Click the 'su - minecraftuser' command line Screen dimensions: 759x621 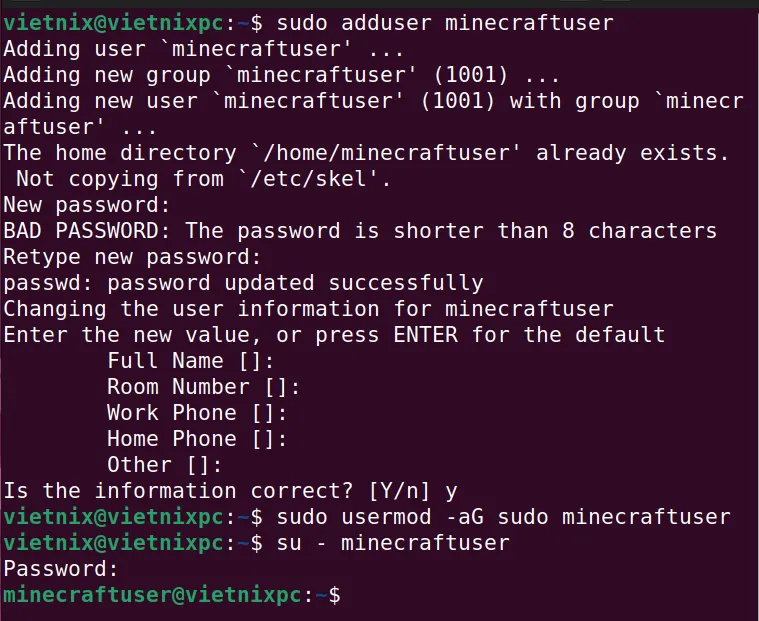(393, 543)
